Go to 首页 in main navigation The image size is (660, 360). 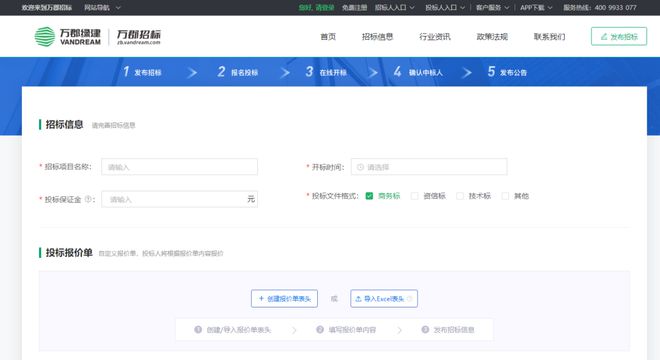pyautogui.click(x=328, y=37)
